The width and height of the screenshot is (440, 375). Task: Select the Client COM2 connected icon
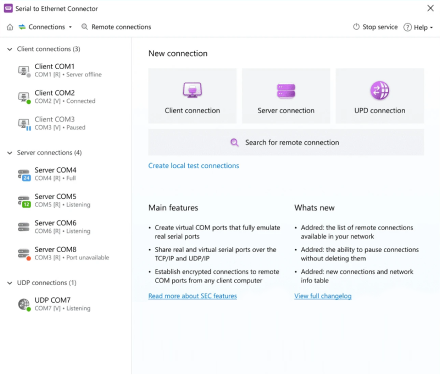coord(24,97)
